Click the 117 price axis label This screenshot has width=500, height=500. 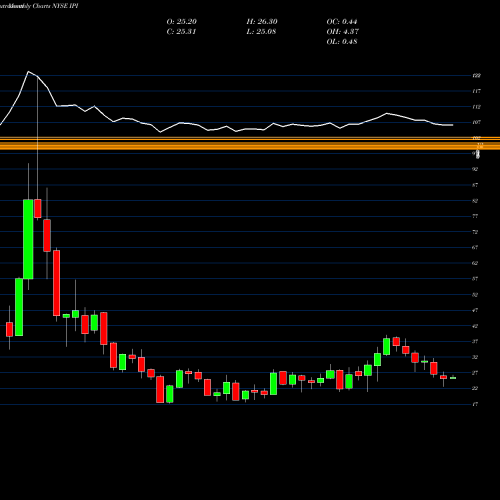click(x=476, y=91)
